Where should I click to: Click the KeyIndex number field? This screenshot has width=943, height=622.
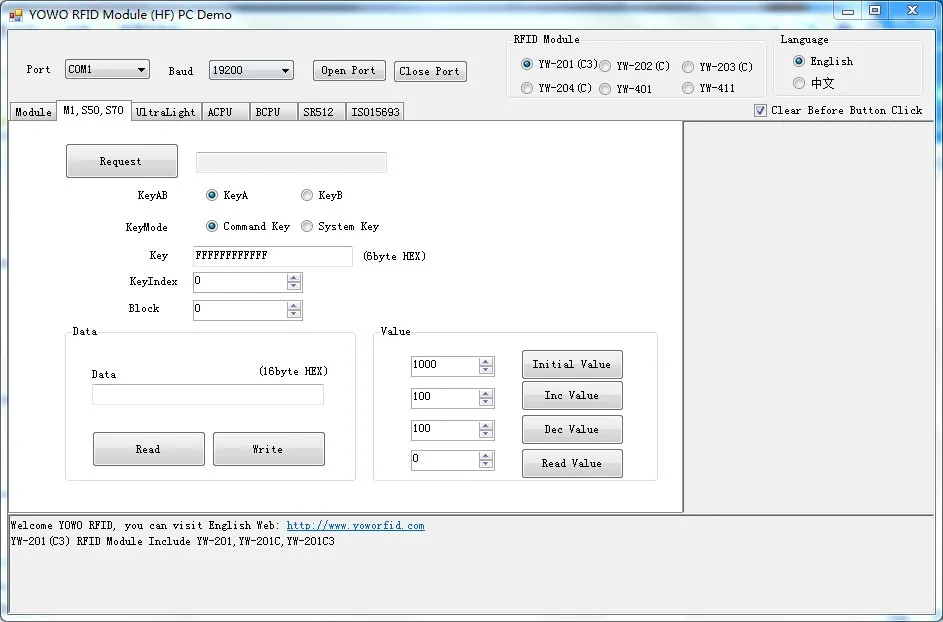240,282
